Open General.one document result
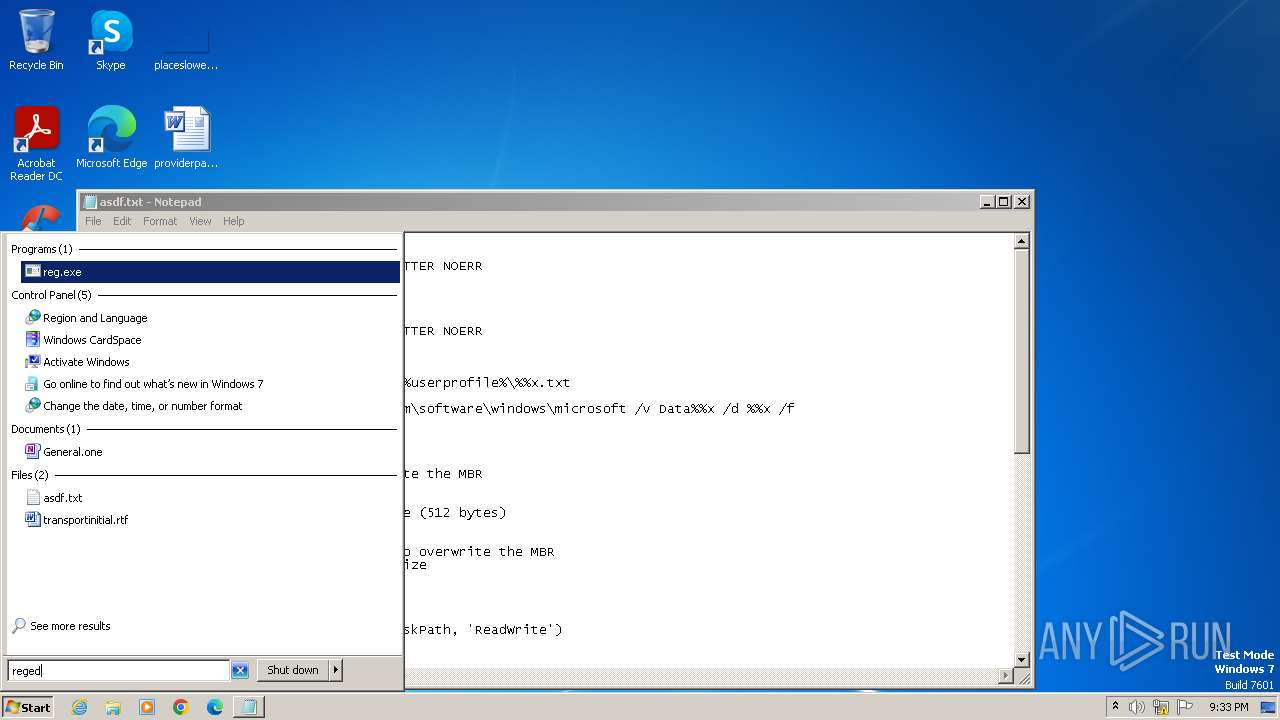1280x720 pixels. pyautogui.click(x=72, y=452)
